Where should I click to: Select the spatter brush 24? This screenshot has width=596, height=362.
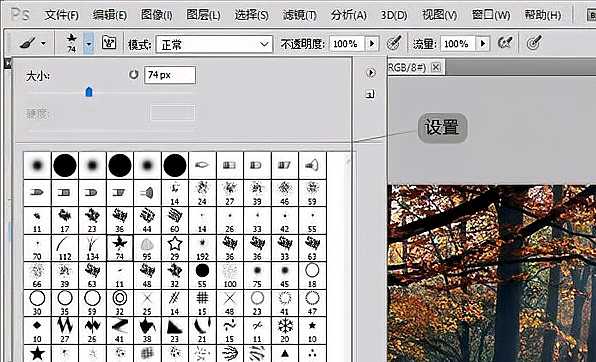coord(202,193)
